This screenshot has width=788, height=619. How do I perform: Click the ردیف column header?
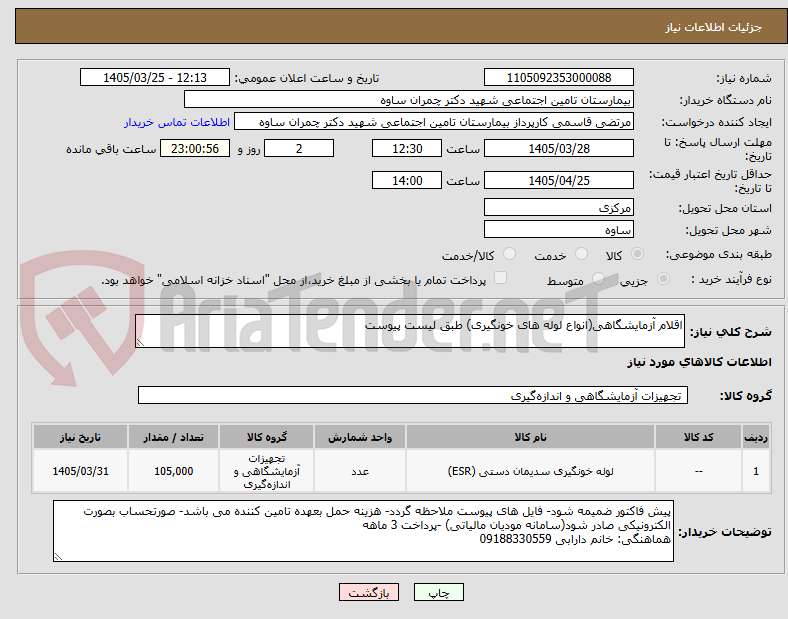tap(756, 437)
